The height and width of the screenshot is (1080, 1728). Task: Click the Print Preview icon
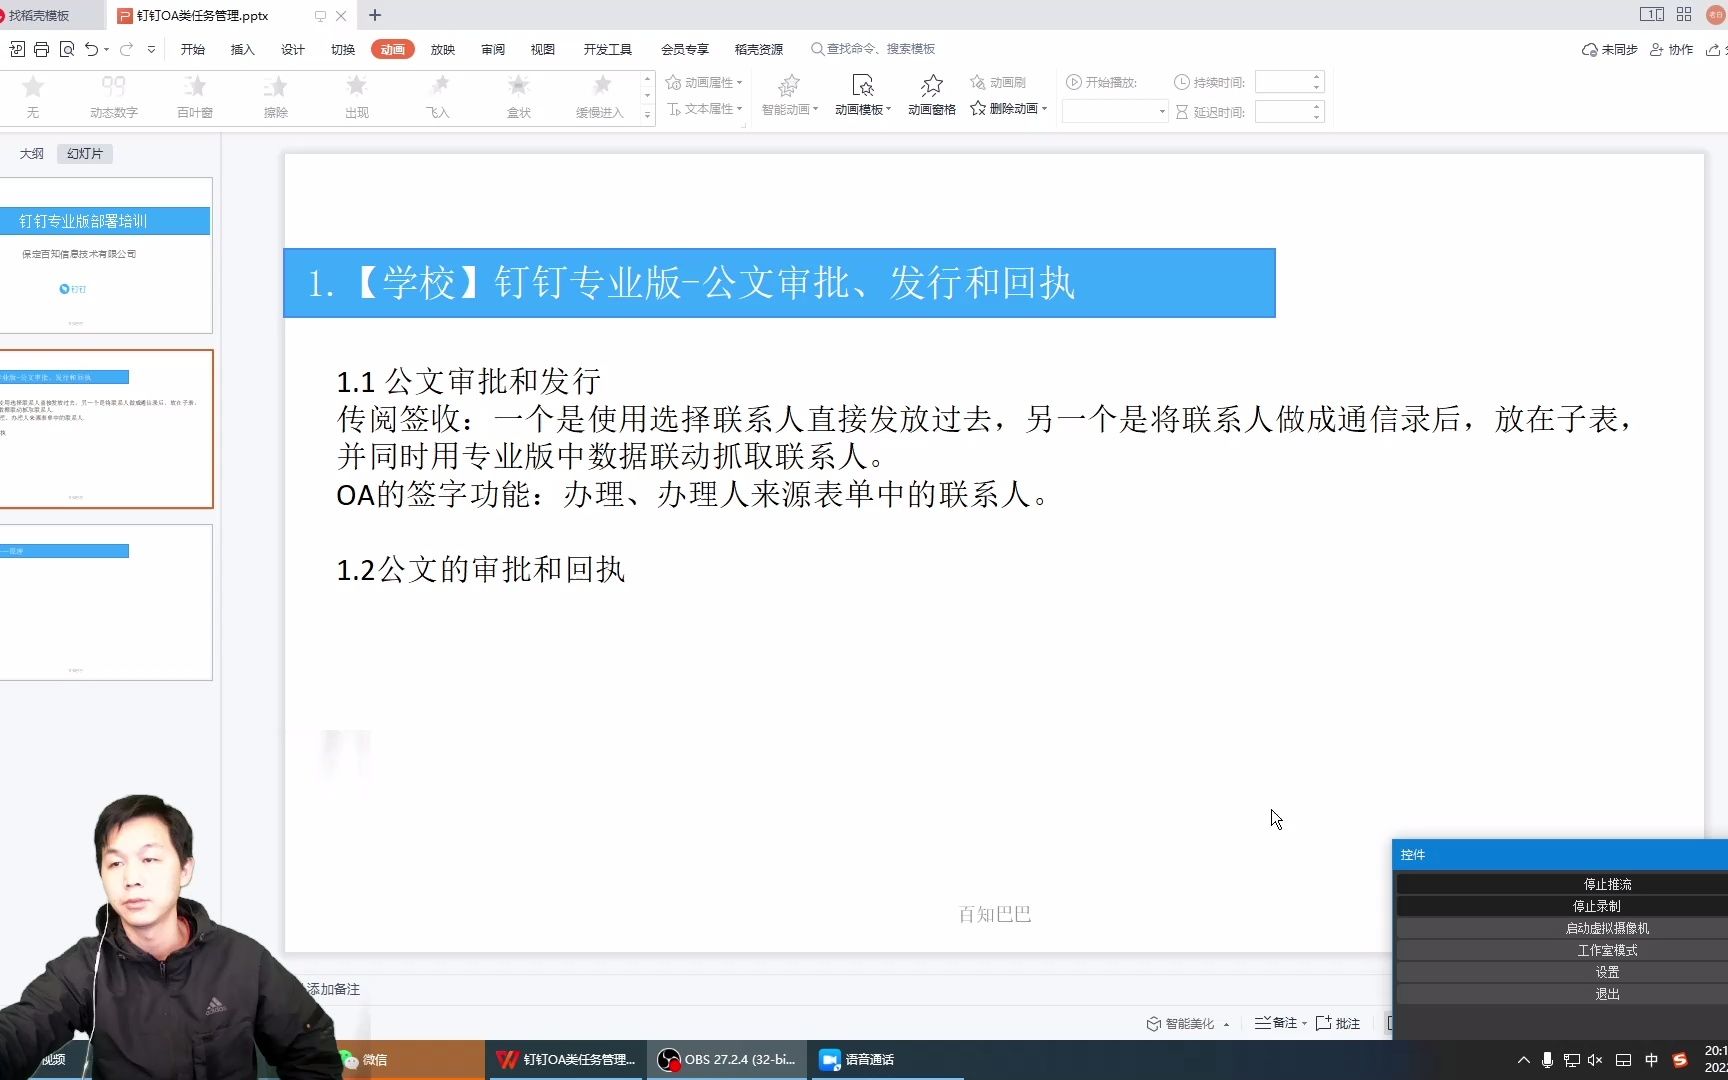[x=67, y=49]
